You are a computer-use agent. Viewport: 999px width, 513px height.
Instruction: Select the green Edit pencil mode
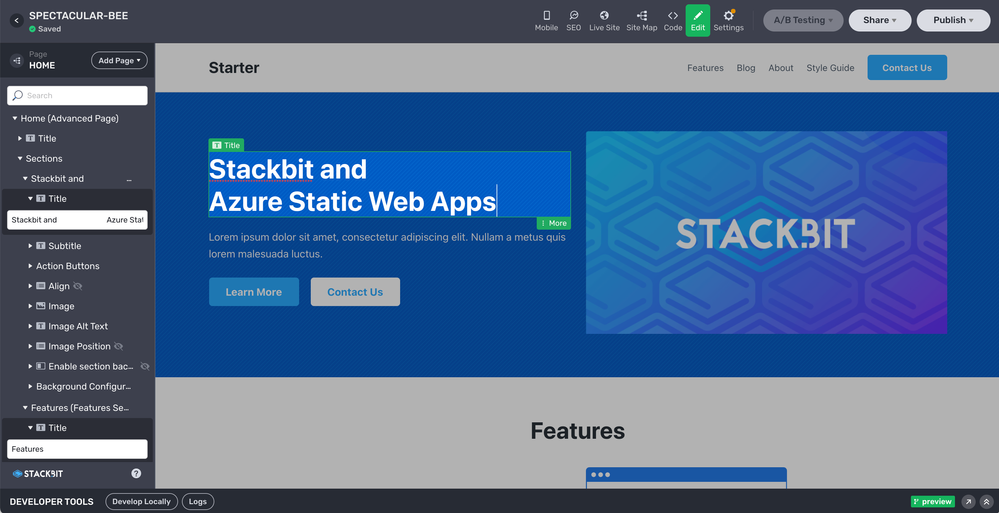click(698, 20)
